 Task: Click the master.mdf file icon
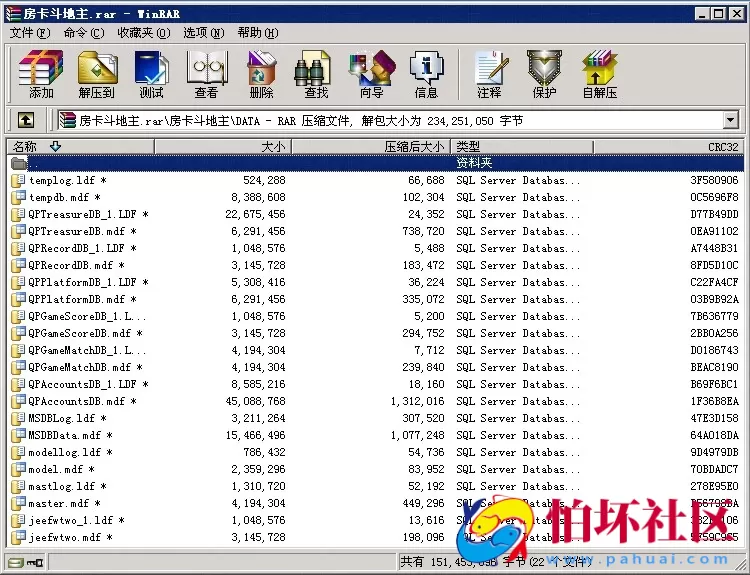[18, 503]
